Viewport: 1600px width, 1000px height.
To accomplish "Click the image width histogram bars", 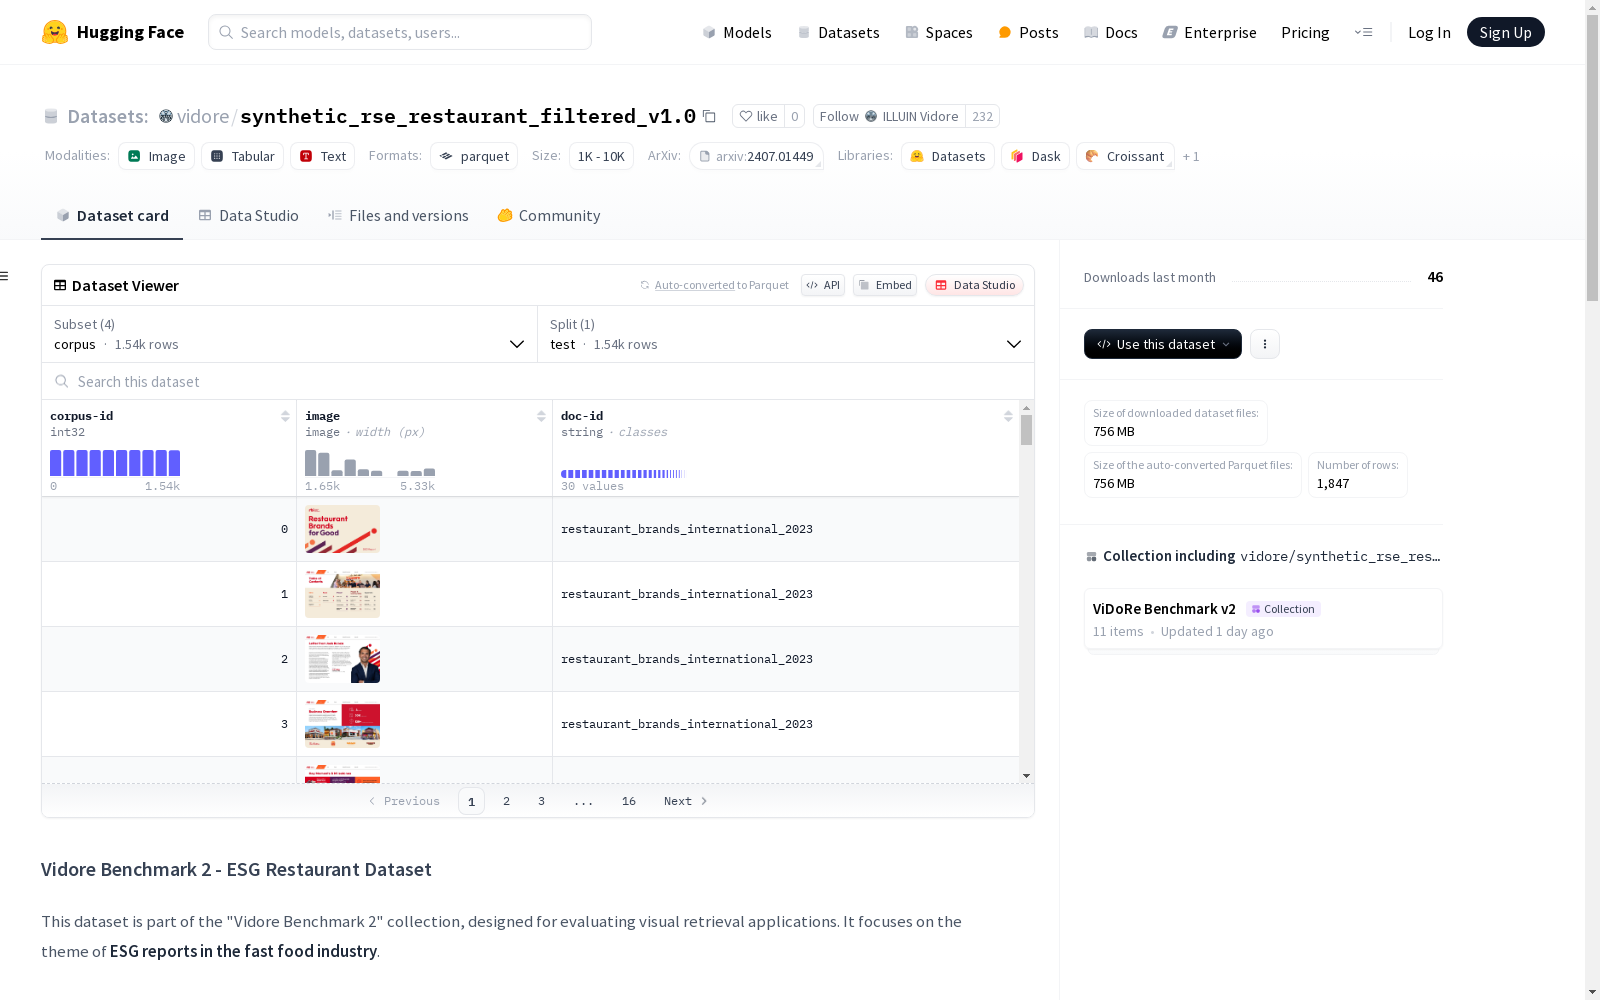I will (370, 463).
